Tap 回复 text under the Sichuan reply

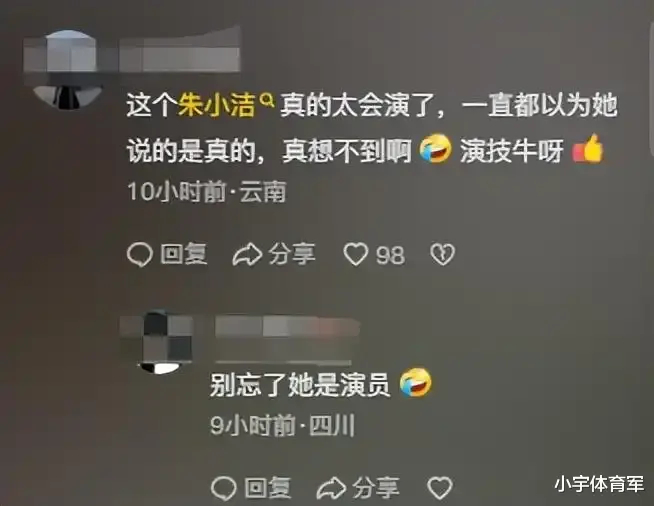268,488
